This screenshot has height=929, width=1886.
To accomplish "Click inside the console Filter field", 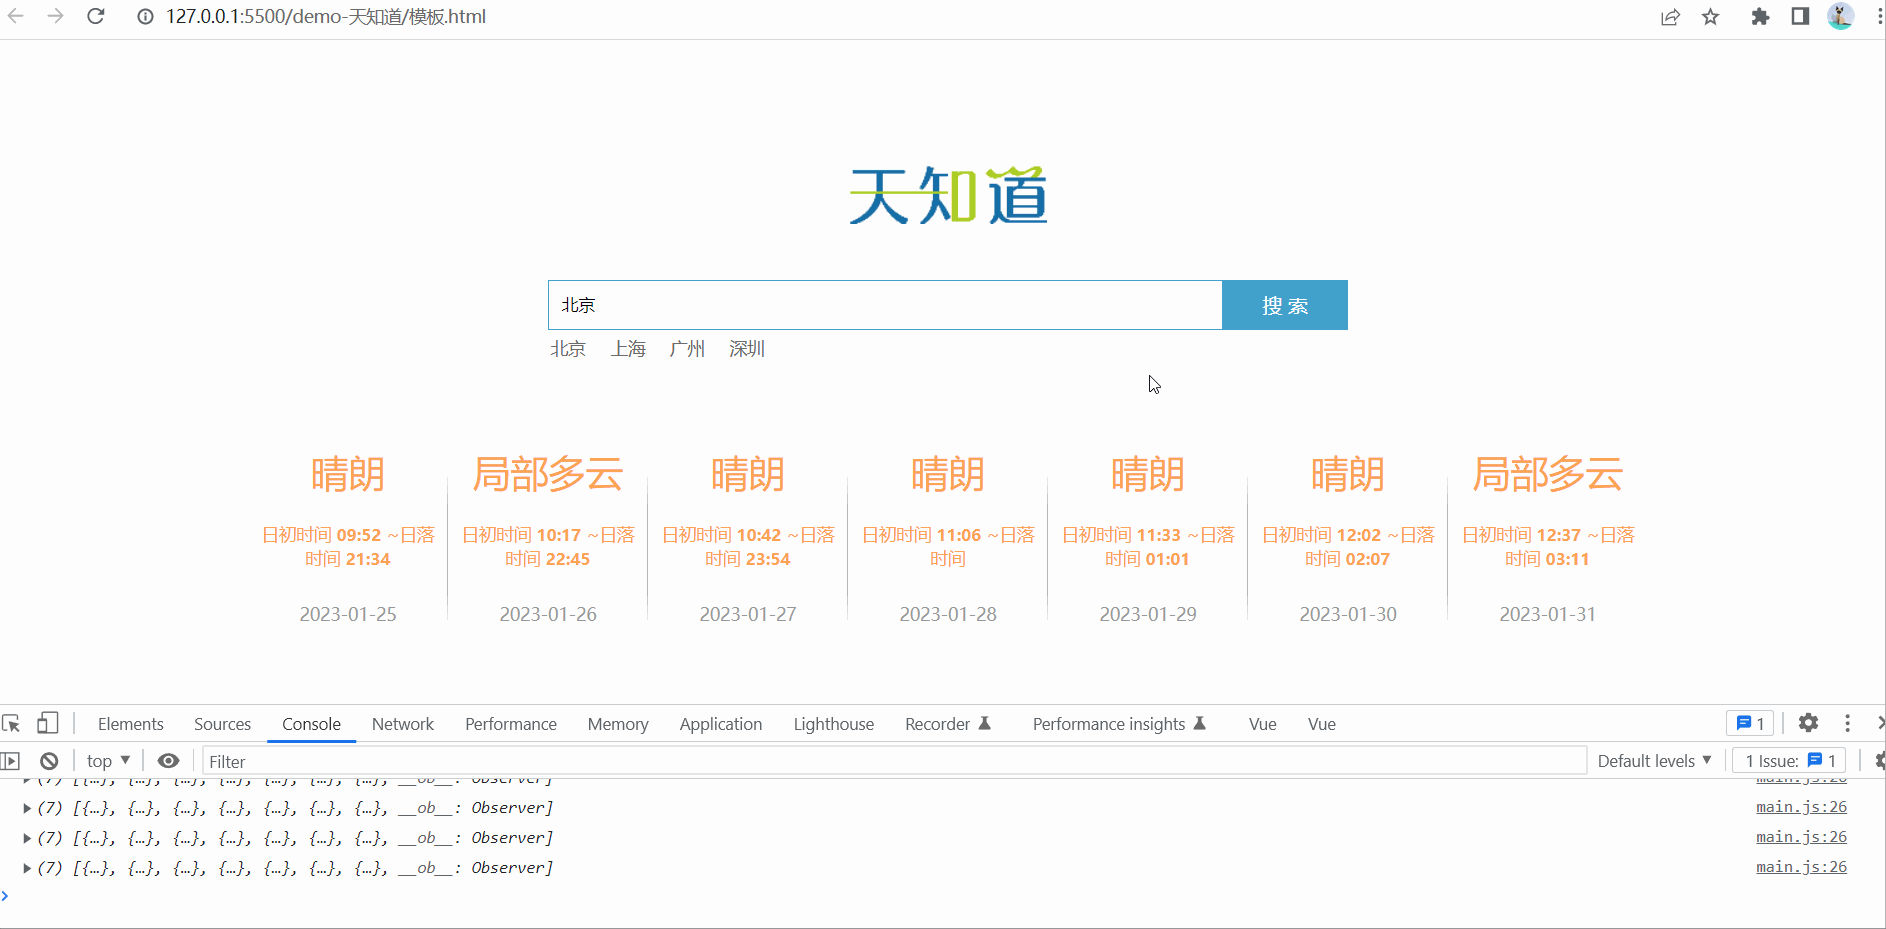I will pyautogui.click(x=600, y=760).
